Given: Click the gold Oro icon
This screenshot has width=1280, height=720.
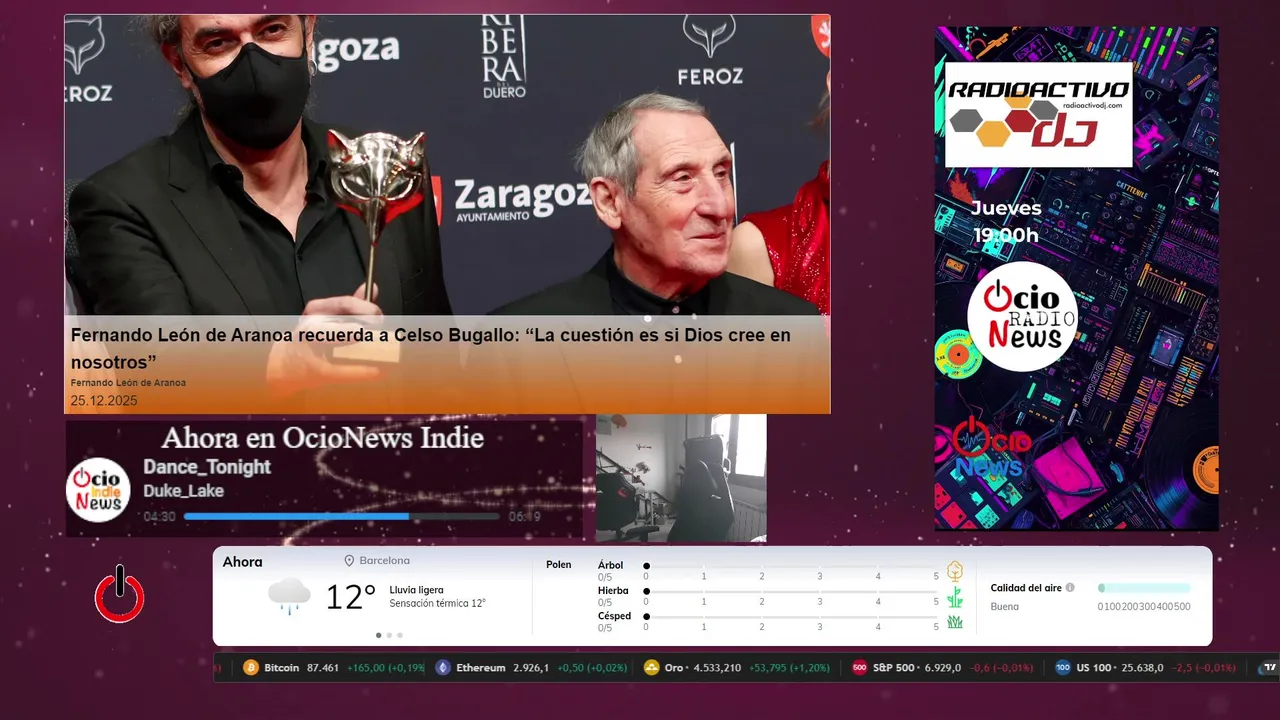Looking at the screenshot, I should [x=652, y=668].
